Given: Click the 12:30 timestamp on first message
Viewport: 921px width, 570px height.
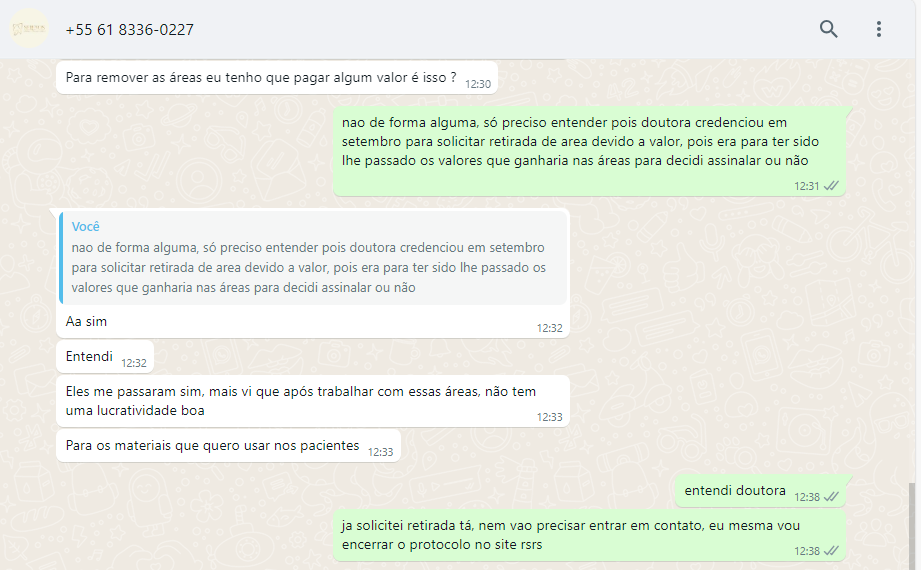Looking at the screenshot, I should (x=478, y=85).
